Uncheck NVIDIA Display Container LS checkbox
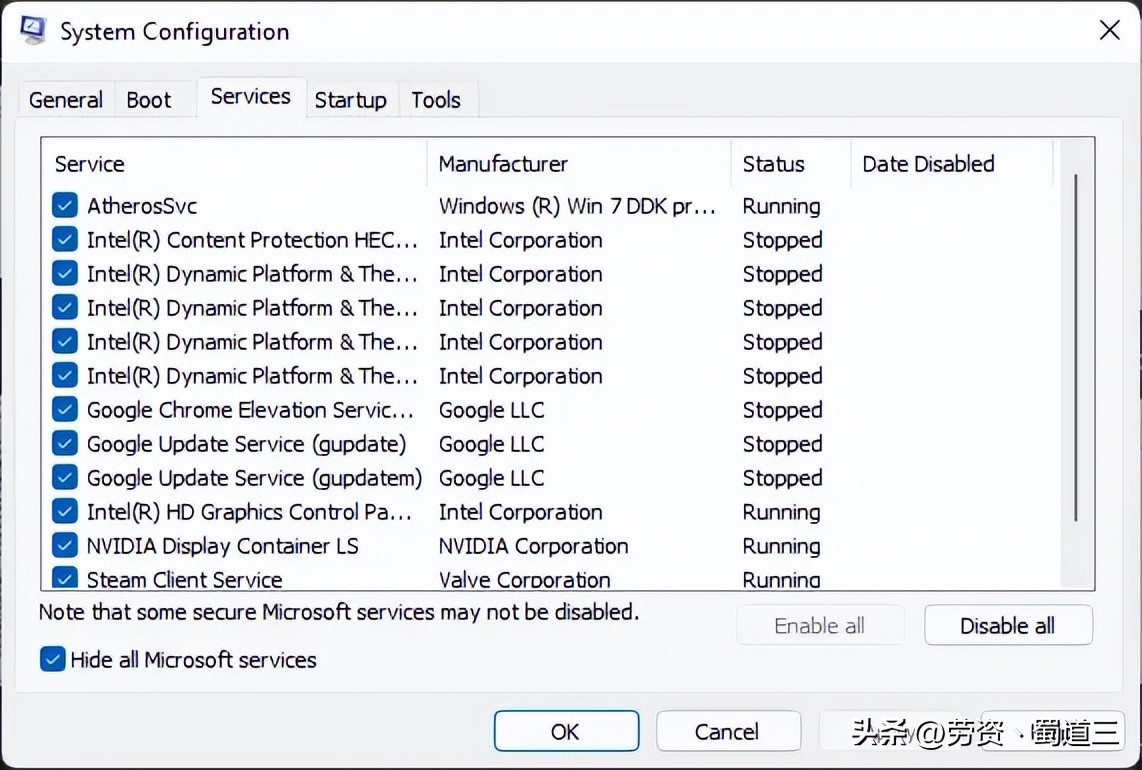Image resolution: width=1142 pixels, height=770 pixels. tap(65, 546)
